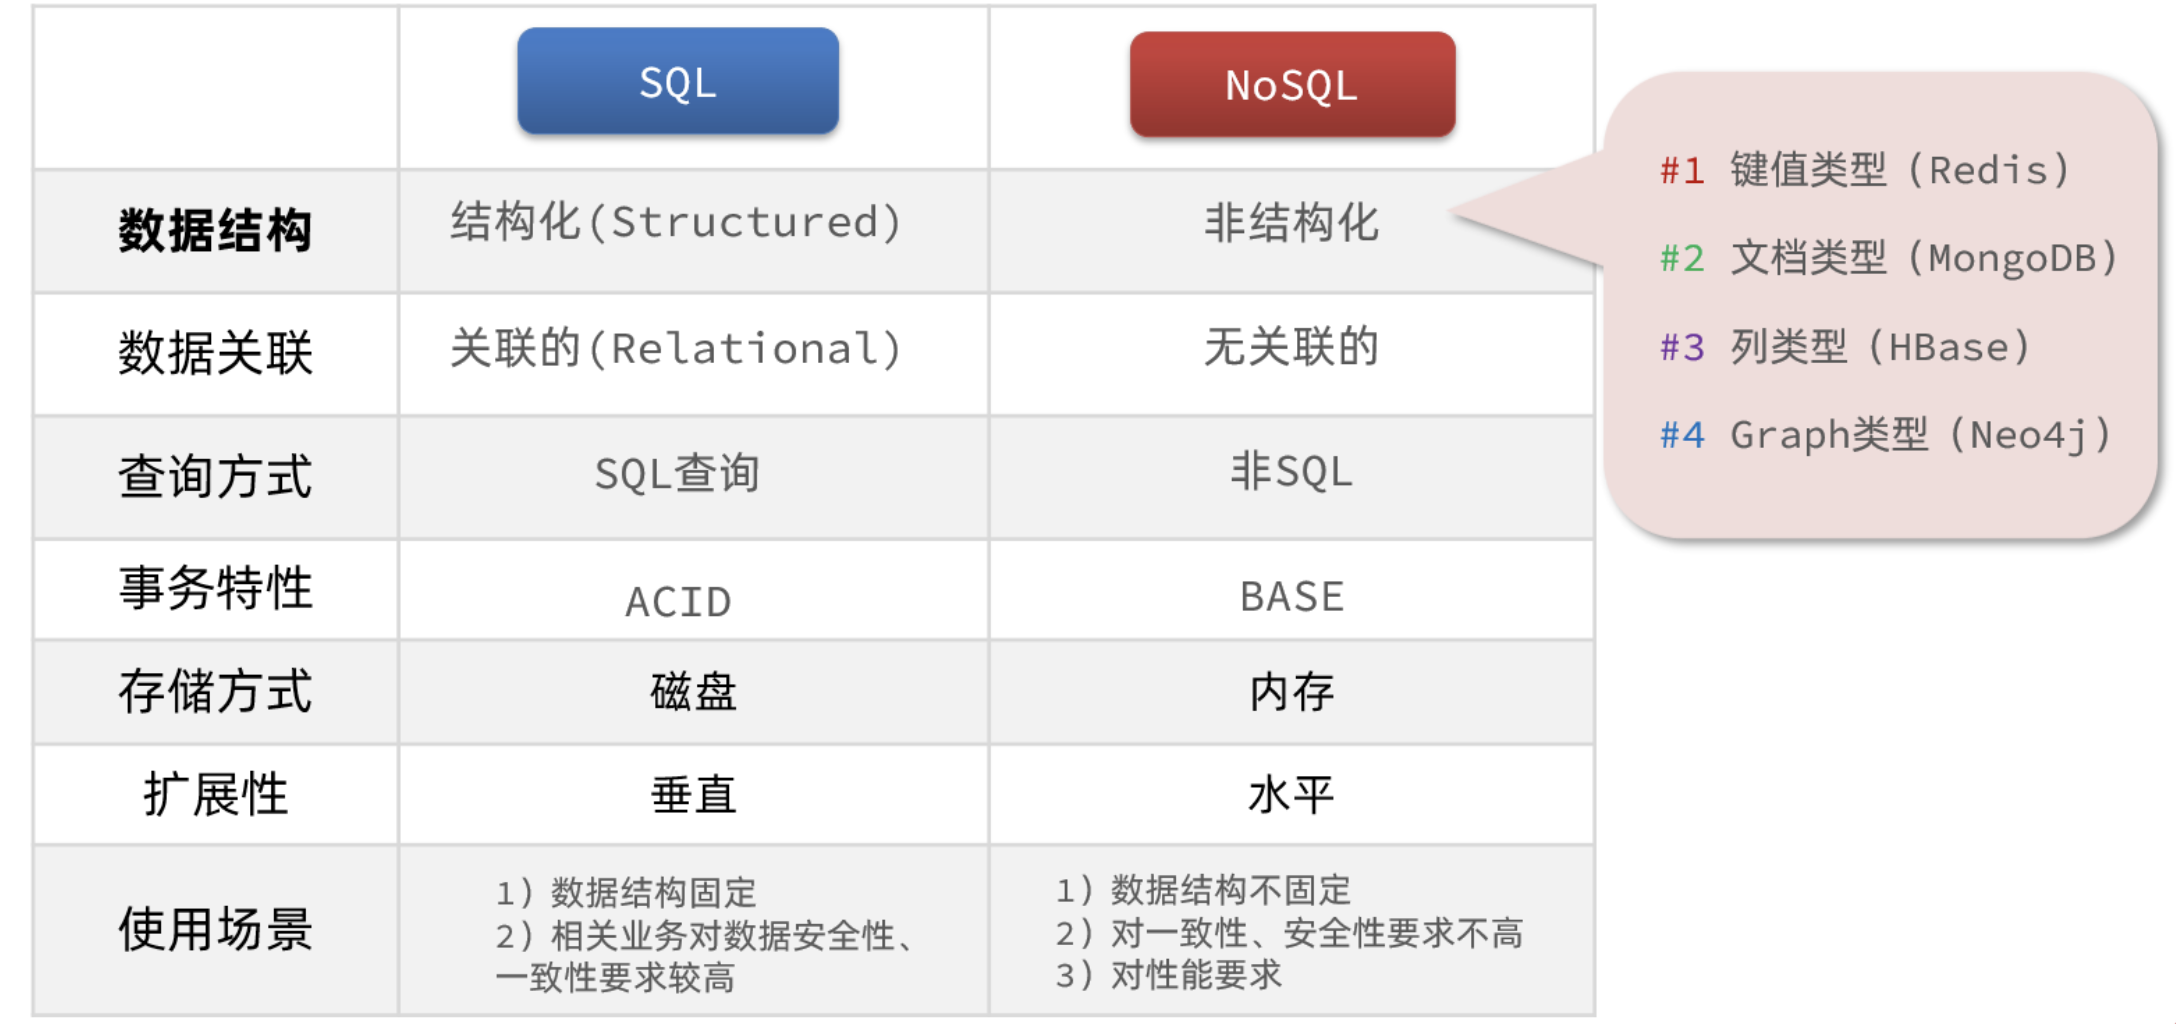Click the #4 Graph类型 (Neo4j) item

[x=1885, y=435]
